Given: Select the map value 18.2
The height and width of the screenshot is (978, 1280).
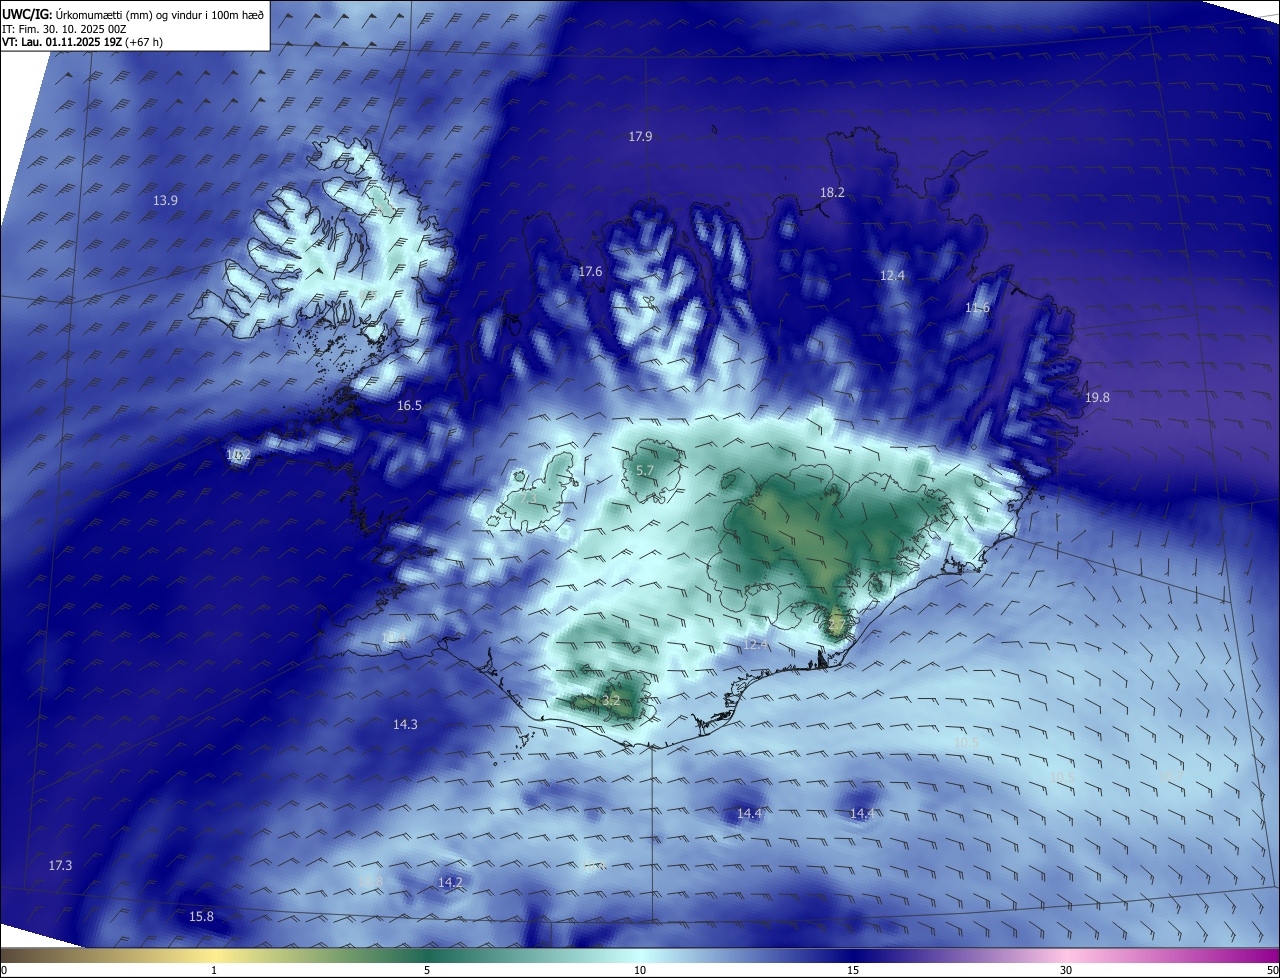Looking at the screenshot, I should pyautogui.click(x=832, y=192).
